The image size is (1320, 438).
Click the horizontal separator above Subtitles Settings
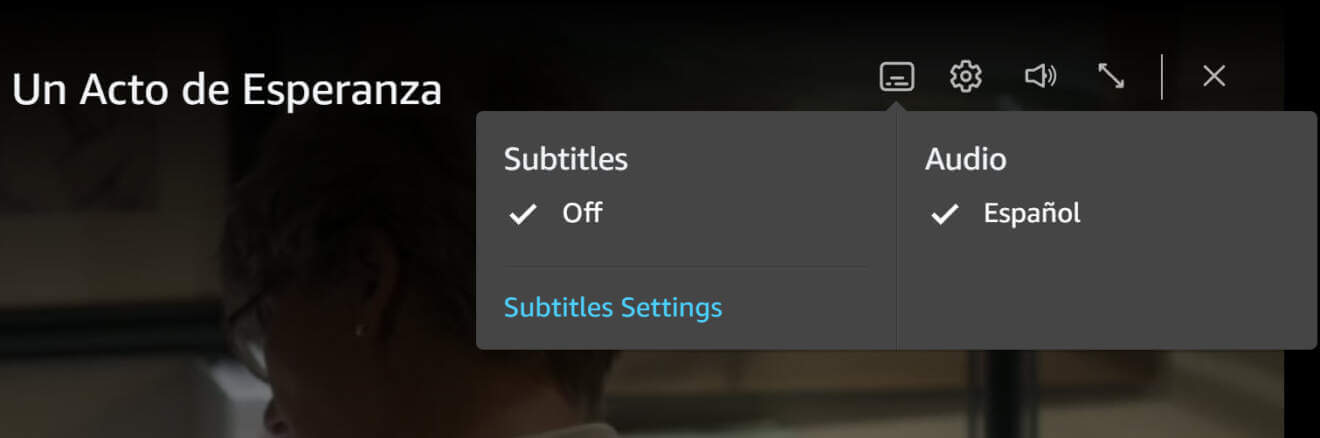[x=685, y=267]
